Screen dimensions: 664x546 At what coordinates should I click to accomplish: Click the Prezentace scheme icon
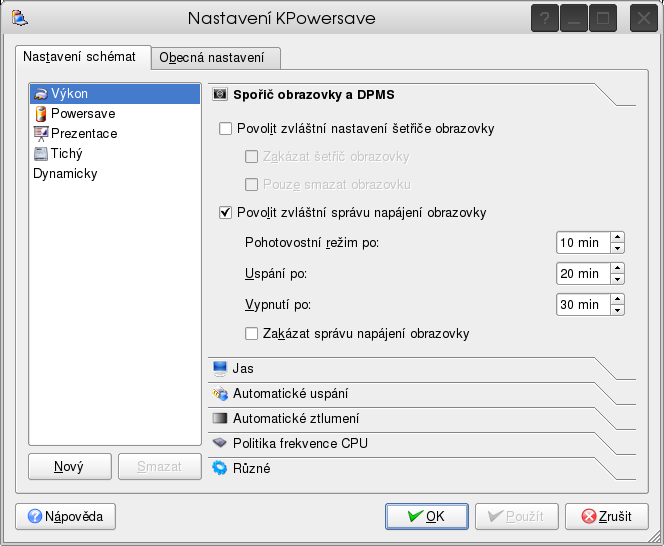click(x=41, y=133)
